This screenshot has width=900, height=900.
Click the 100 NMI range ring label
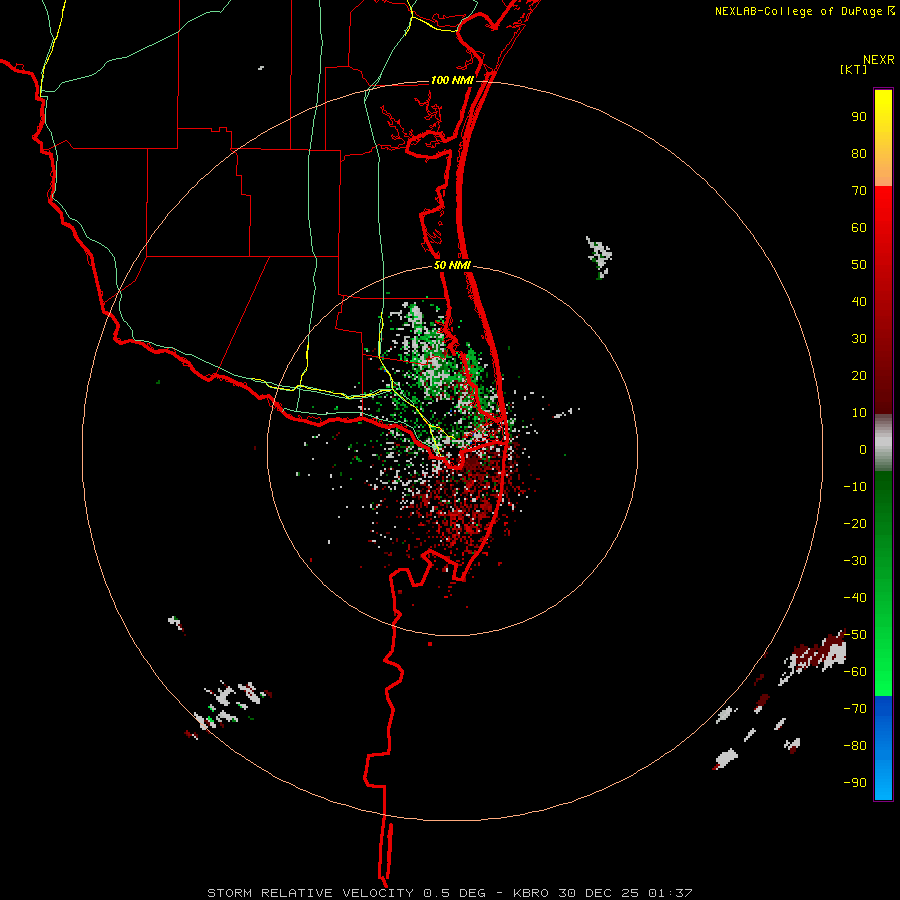click(452, 80)
